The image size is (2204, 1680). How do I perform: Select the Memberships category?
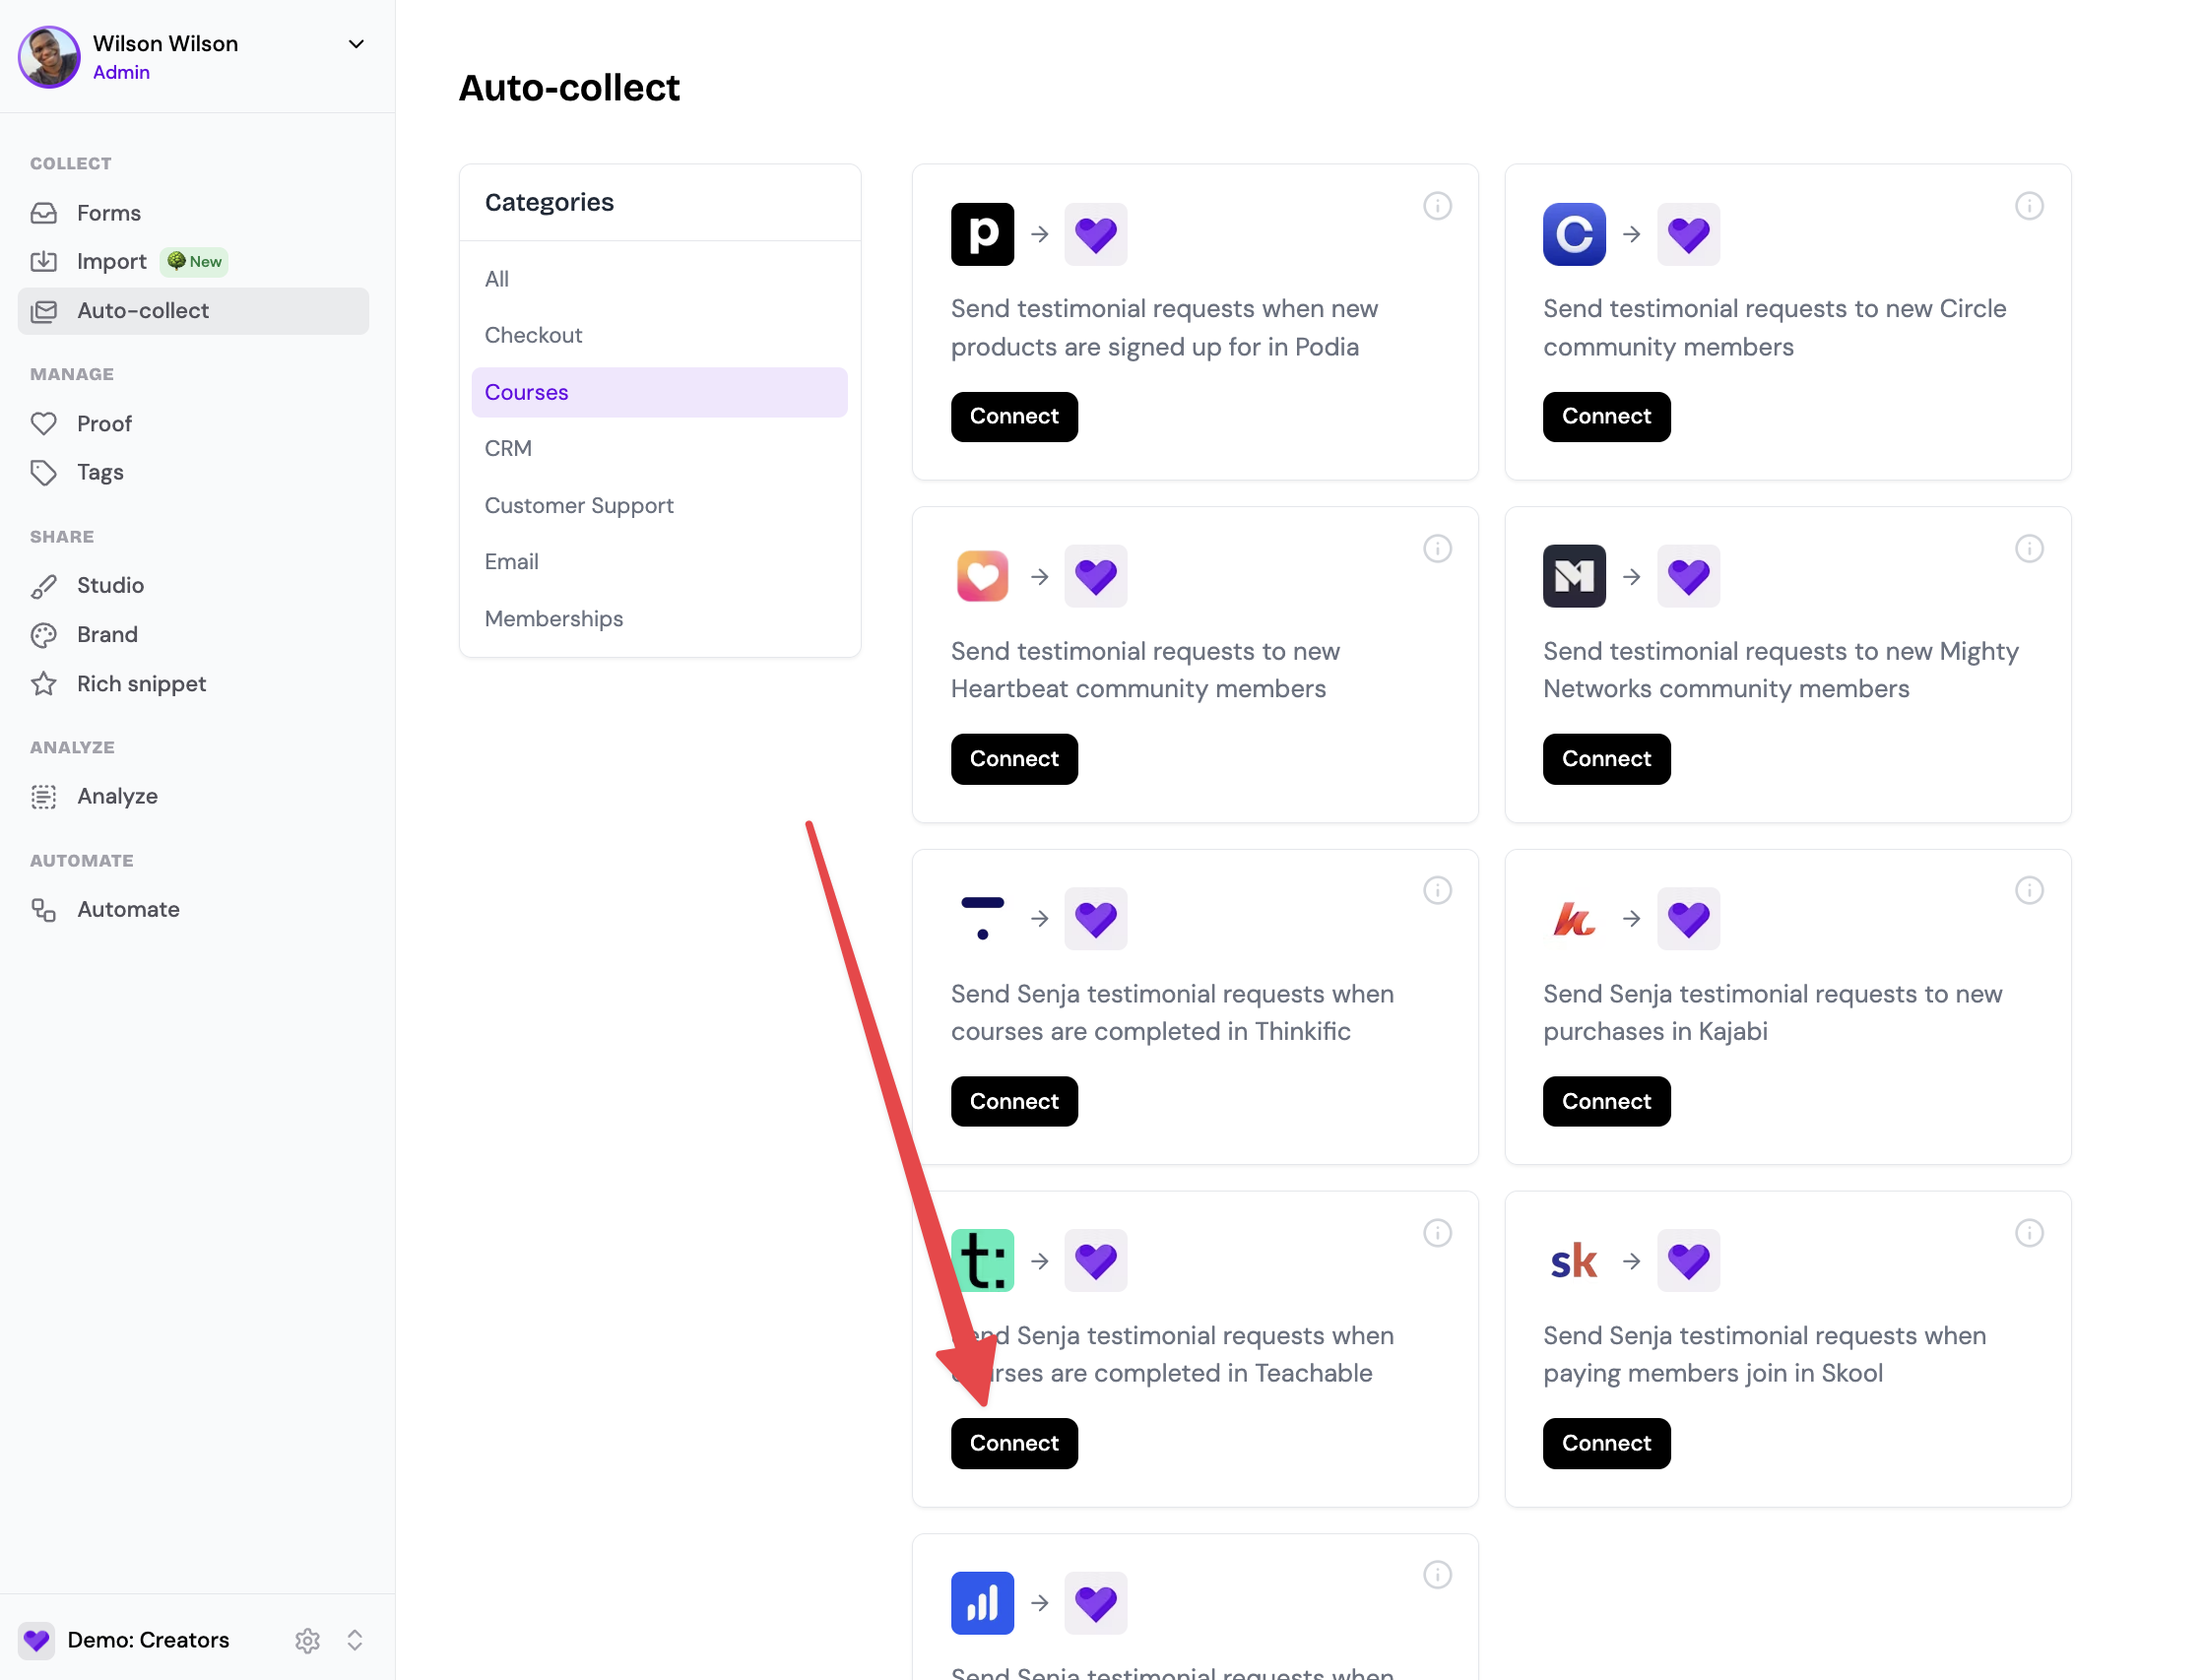click(659, 619)
